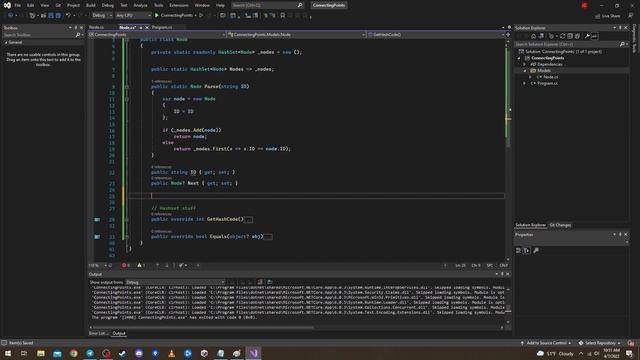640x360 pixels.
Task: Click Select Repository button
Action: click(x=600, y=343)
